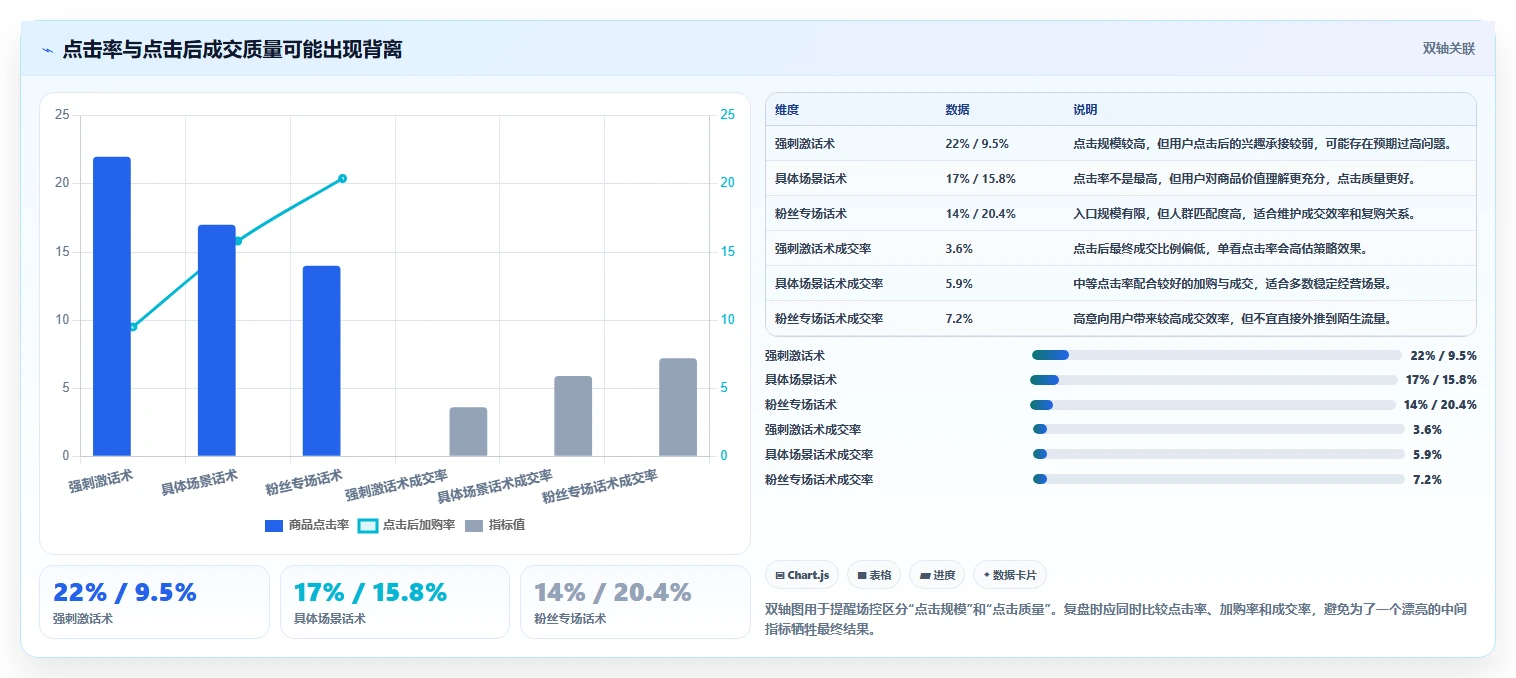1516x678 pixels.
Task: Click the gray bar for 粉丝专场话术成交率
Action: tap(678, 407)
